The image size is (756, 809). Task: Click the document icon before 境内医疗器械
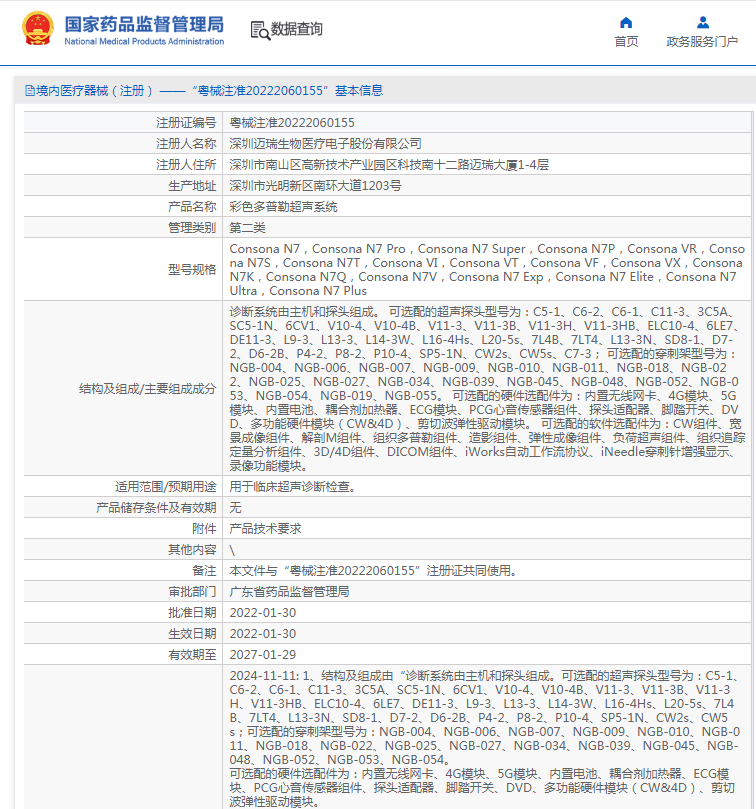pyautogui.click(x=30, y=91)
